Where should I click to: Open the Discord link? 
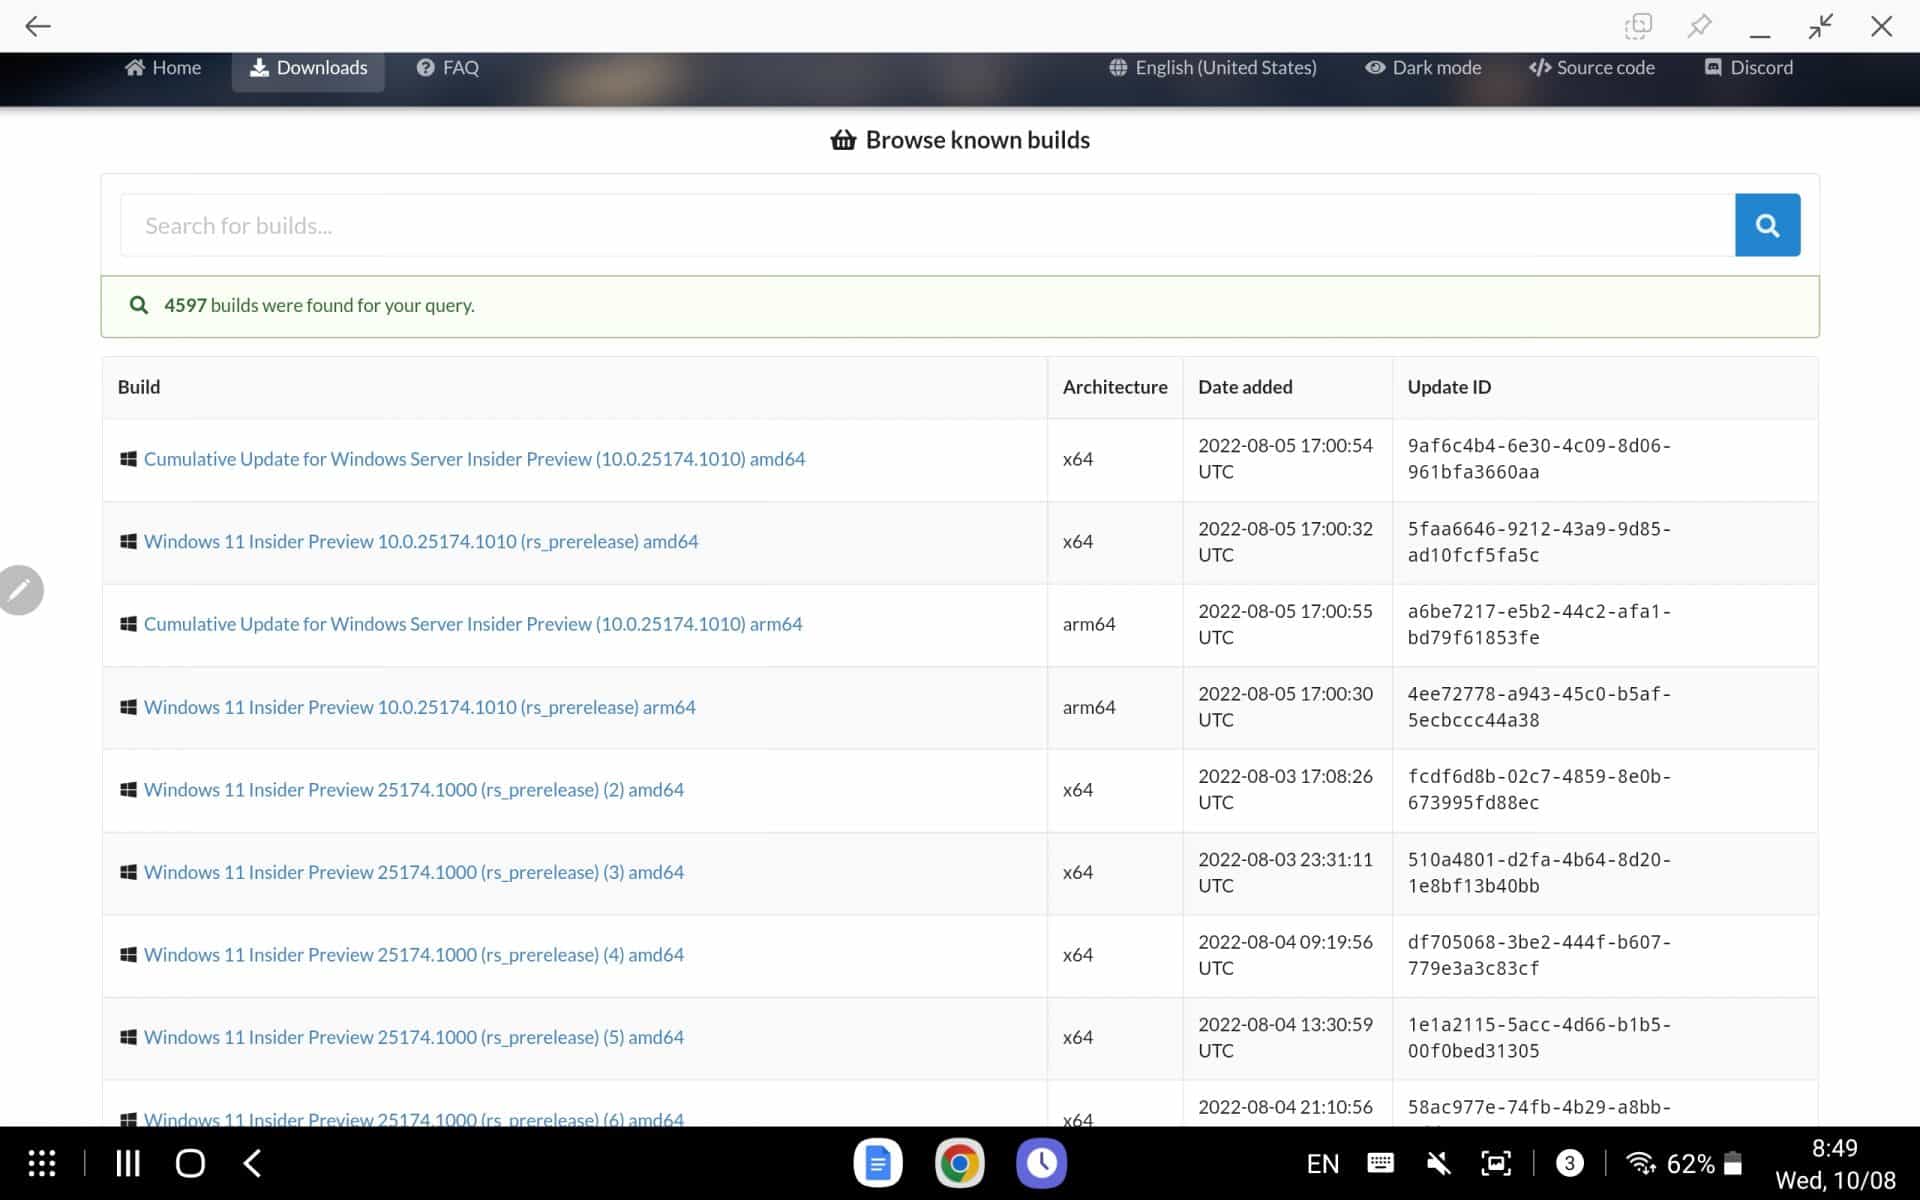pyautogui.click(x=1748, y=67)
